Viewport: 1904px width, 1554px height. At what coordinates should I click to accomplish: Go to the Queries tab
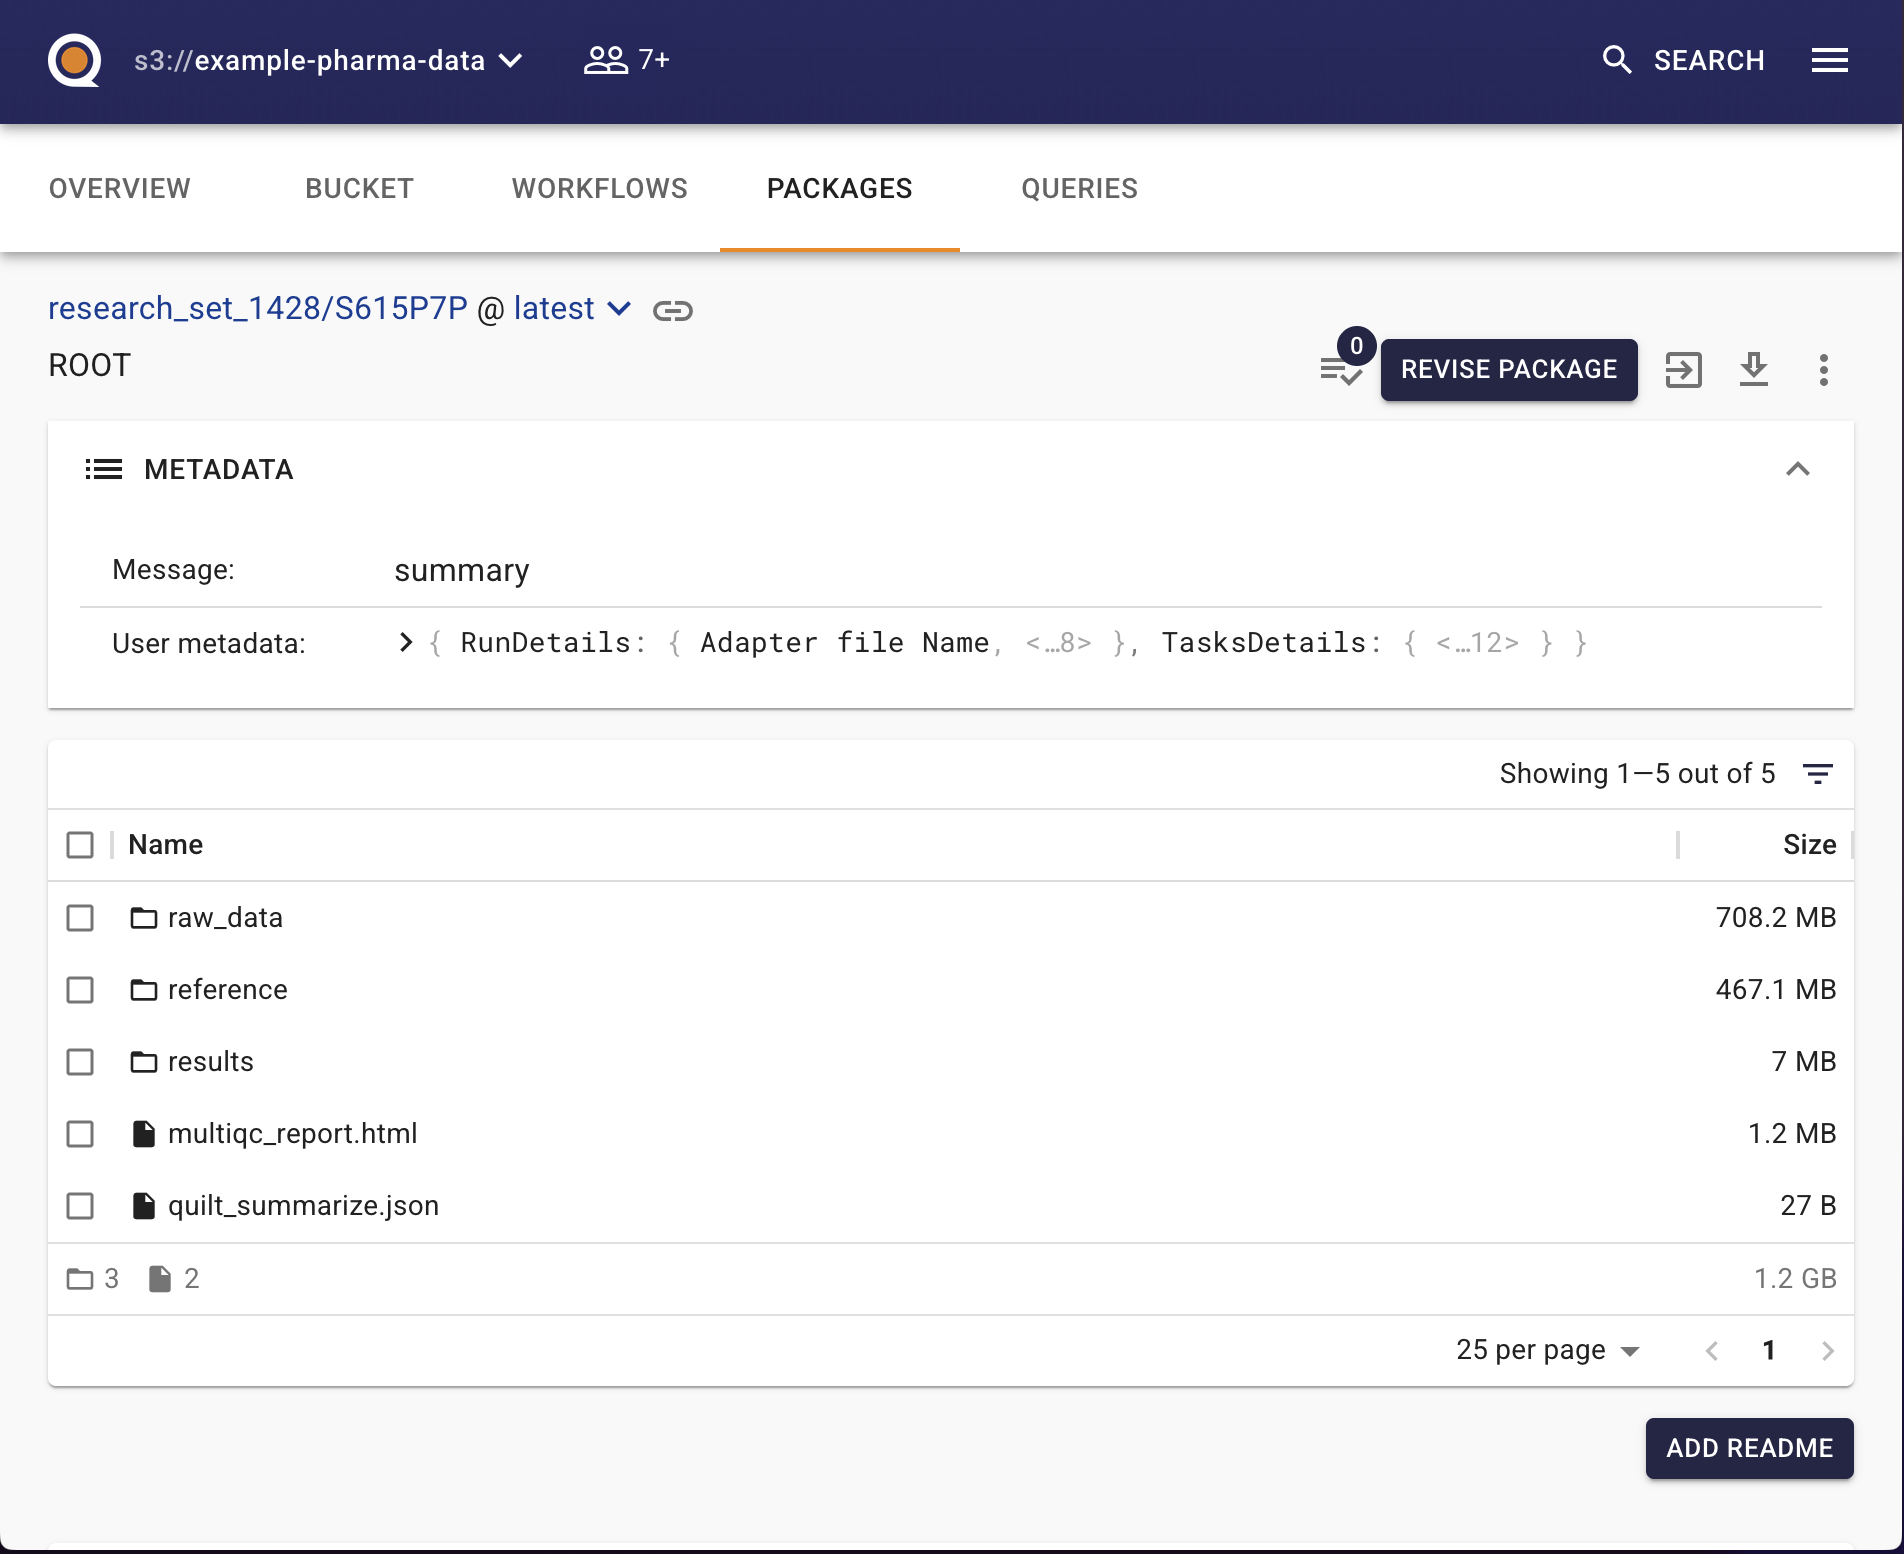coord(1079,189)
